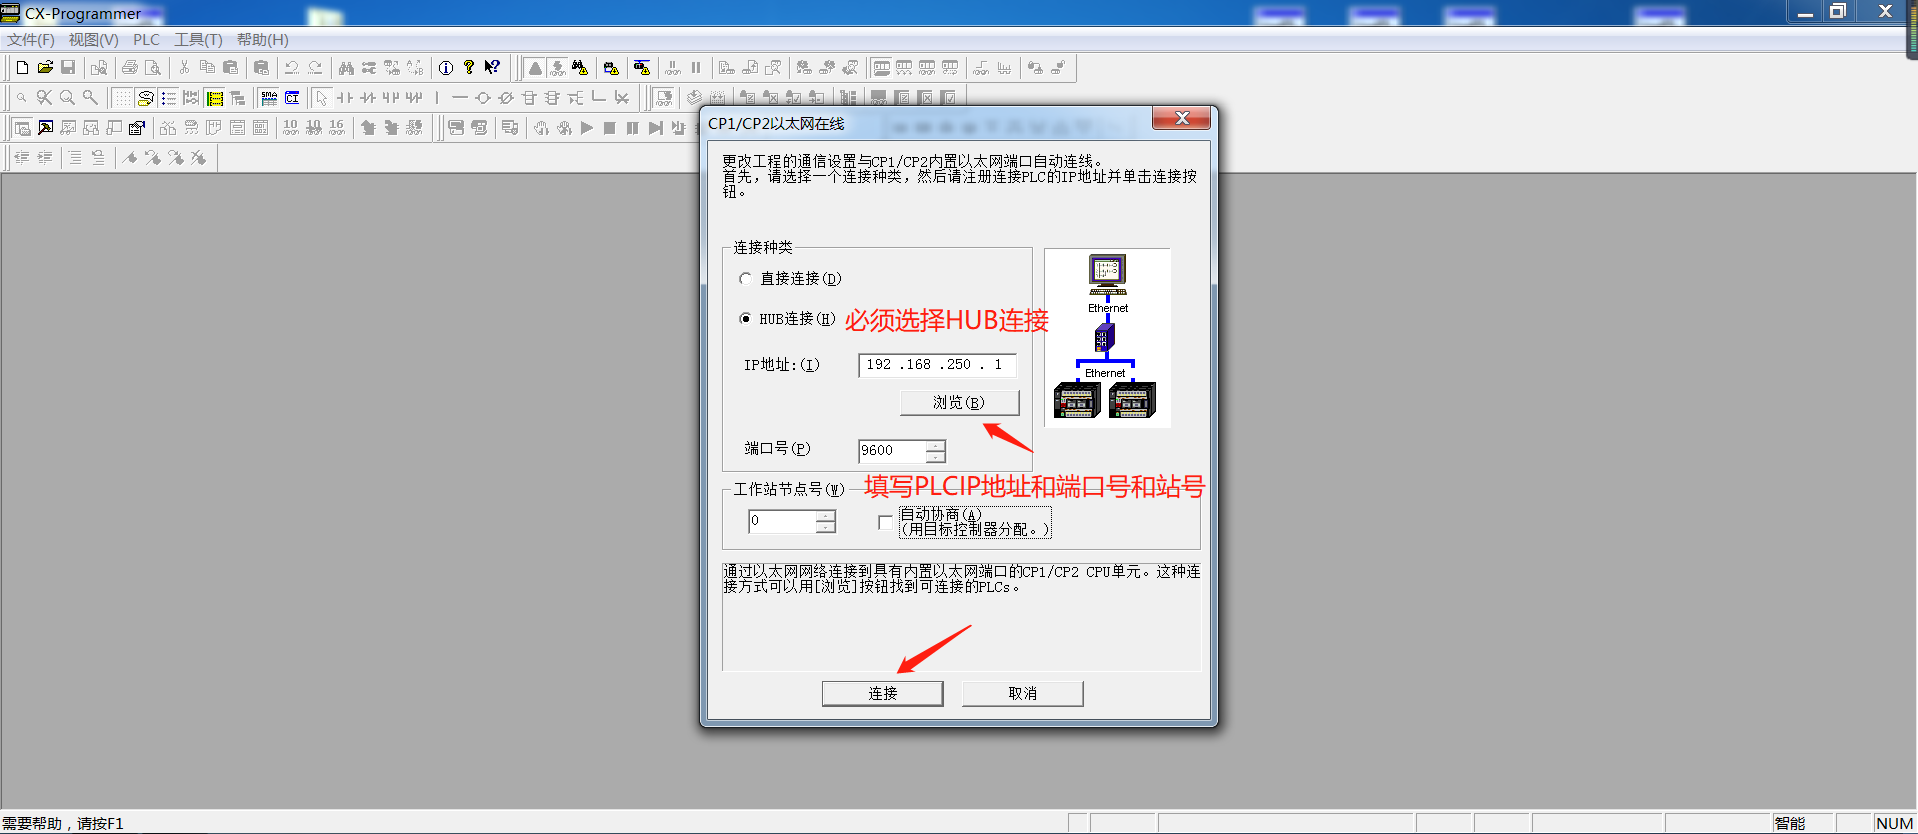Click the SMA mnemonics view icon
Viewport: 1918px width, 834px height.
[269, 98]
